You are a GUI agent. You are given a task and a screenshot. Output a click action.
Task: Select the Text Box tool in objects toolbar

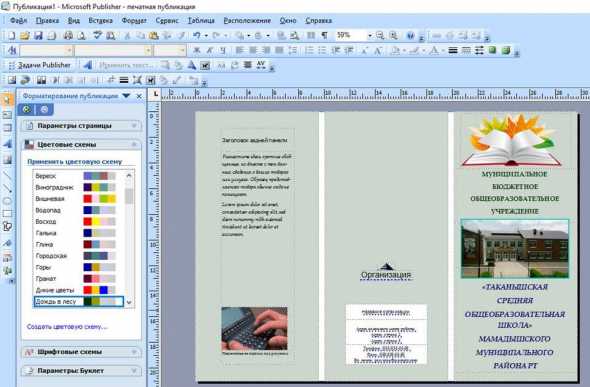[x=7, y=115]
